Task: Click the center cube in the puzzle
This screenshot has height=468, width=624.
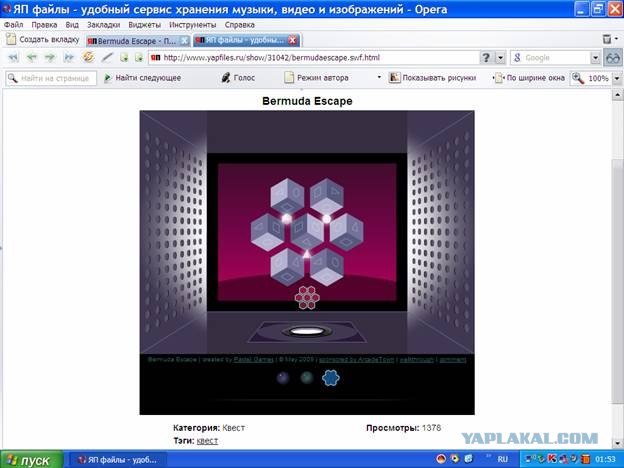Action: pyautogui.click(x=307, y=231)
